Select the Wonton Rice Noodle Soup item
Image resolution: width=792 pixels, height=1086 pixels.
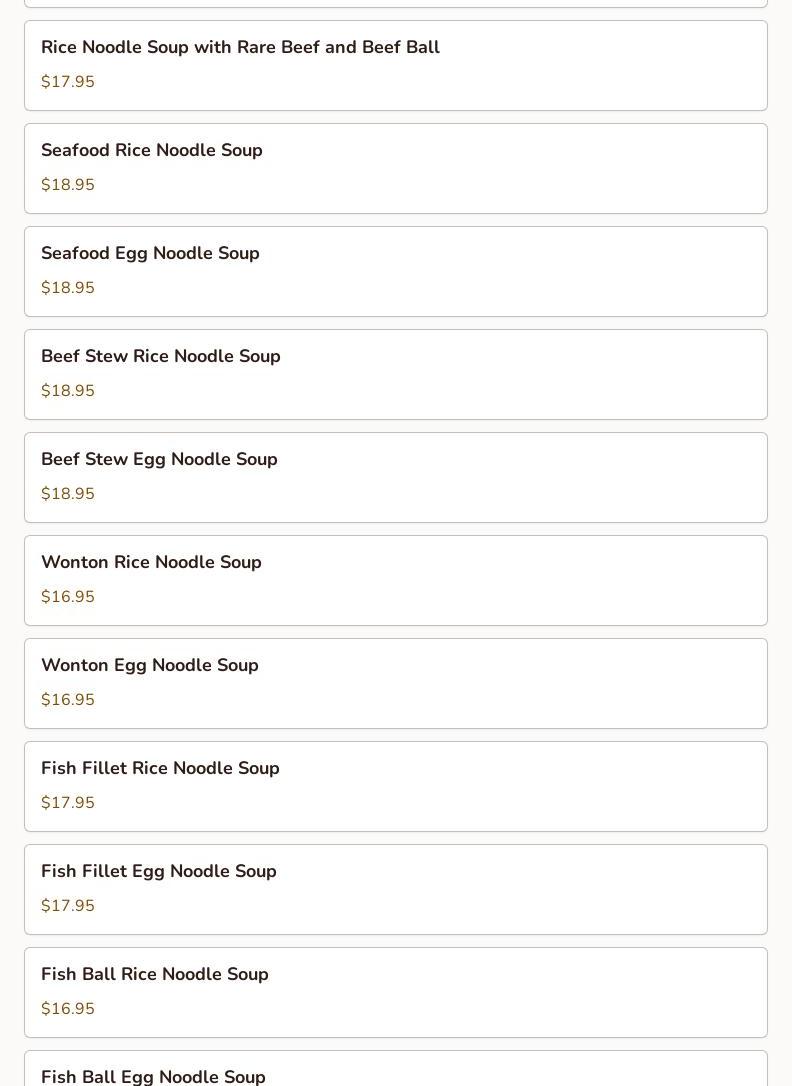click(x=151, y=563)
